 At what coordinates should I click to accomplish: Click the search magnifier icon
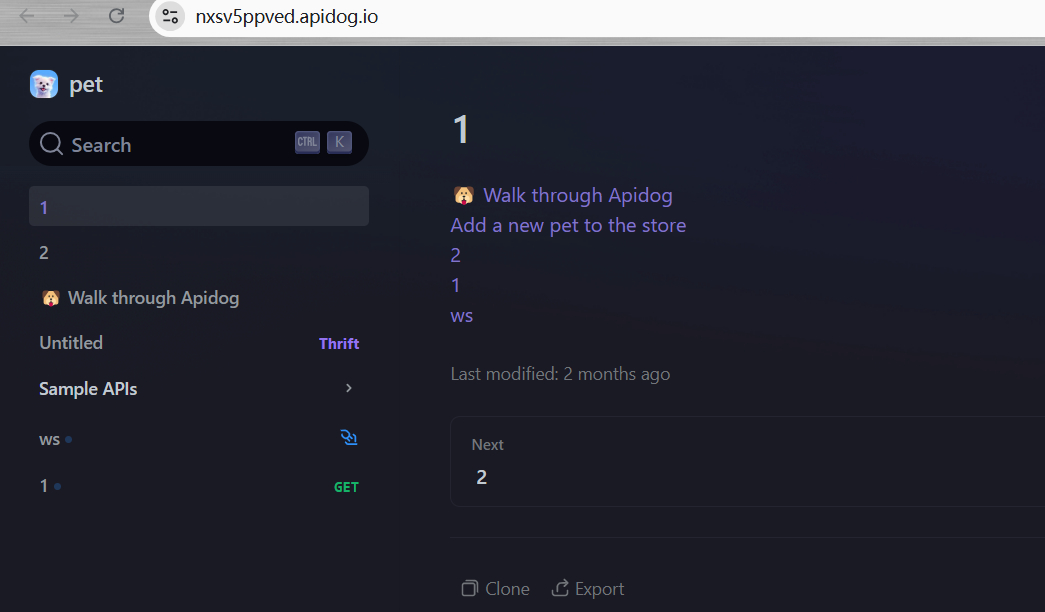(51, 143)
